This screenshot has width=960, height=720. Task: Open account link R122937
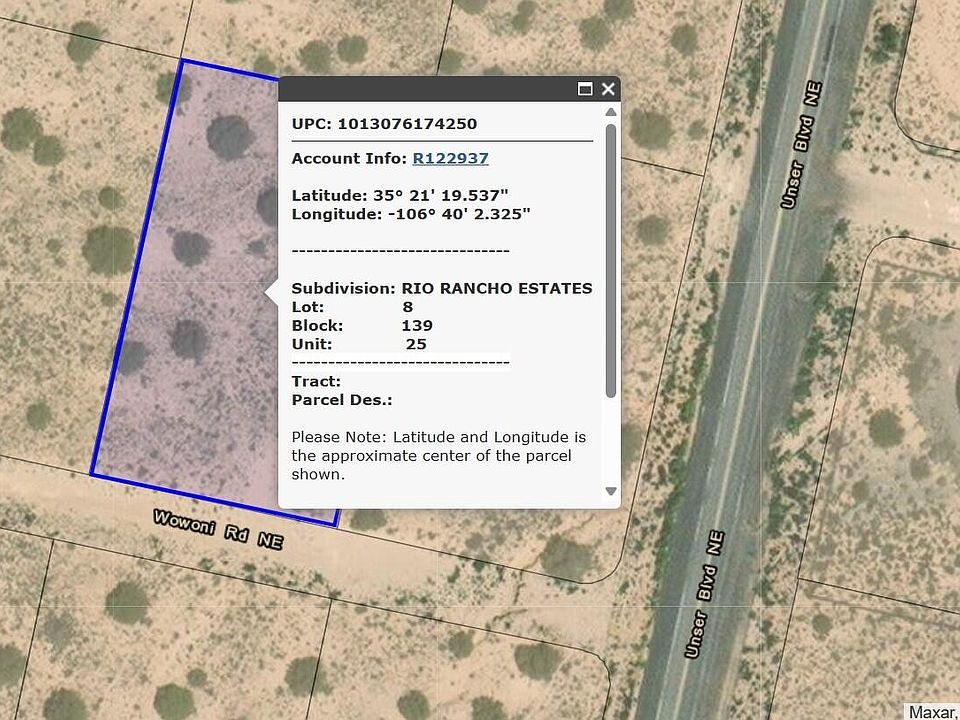451,159
